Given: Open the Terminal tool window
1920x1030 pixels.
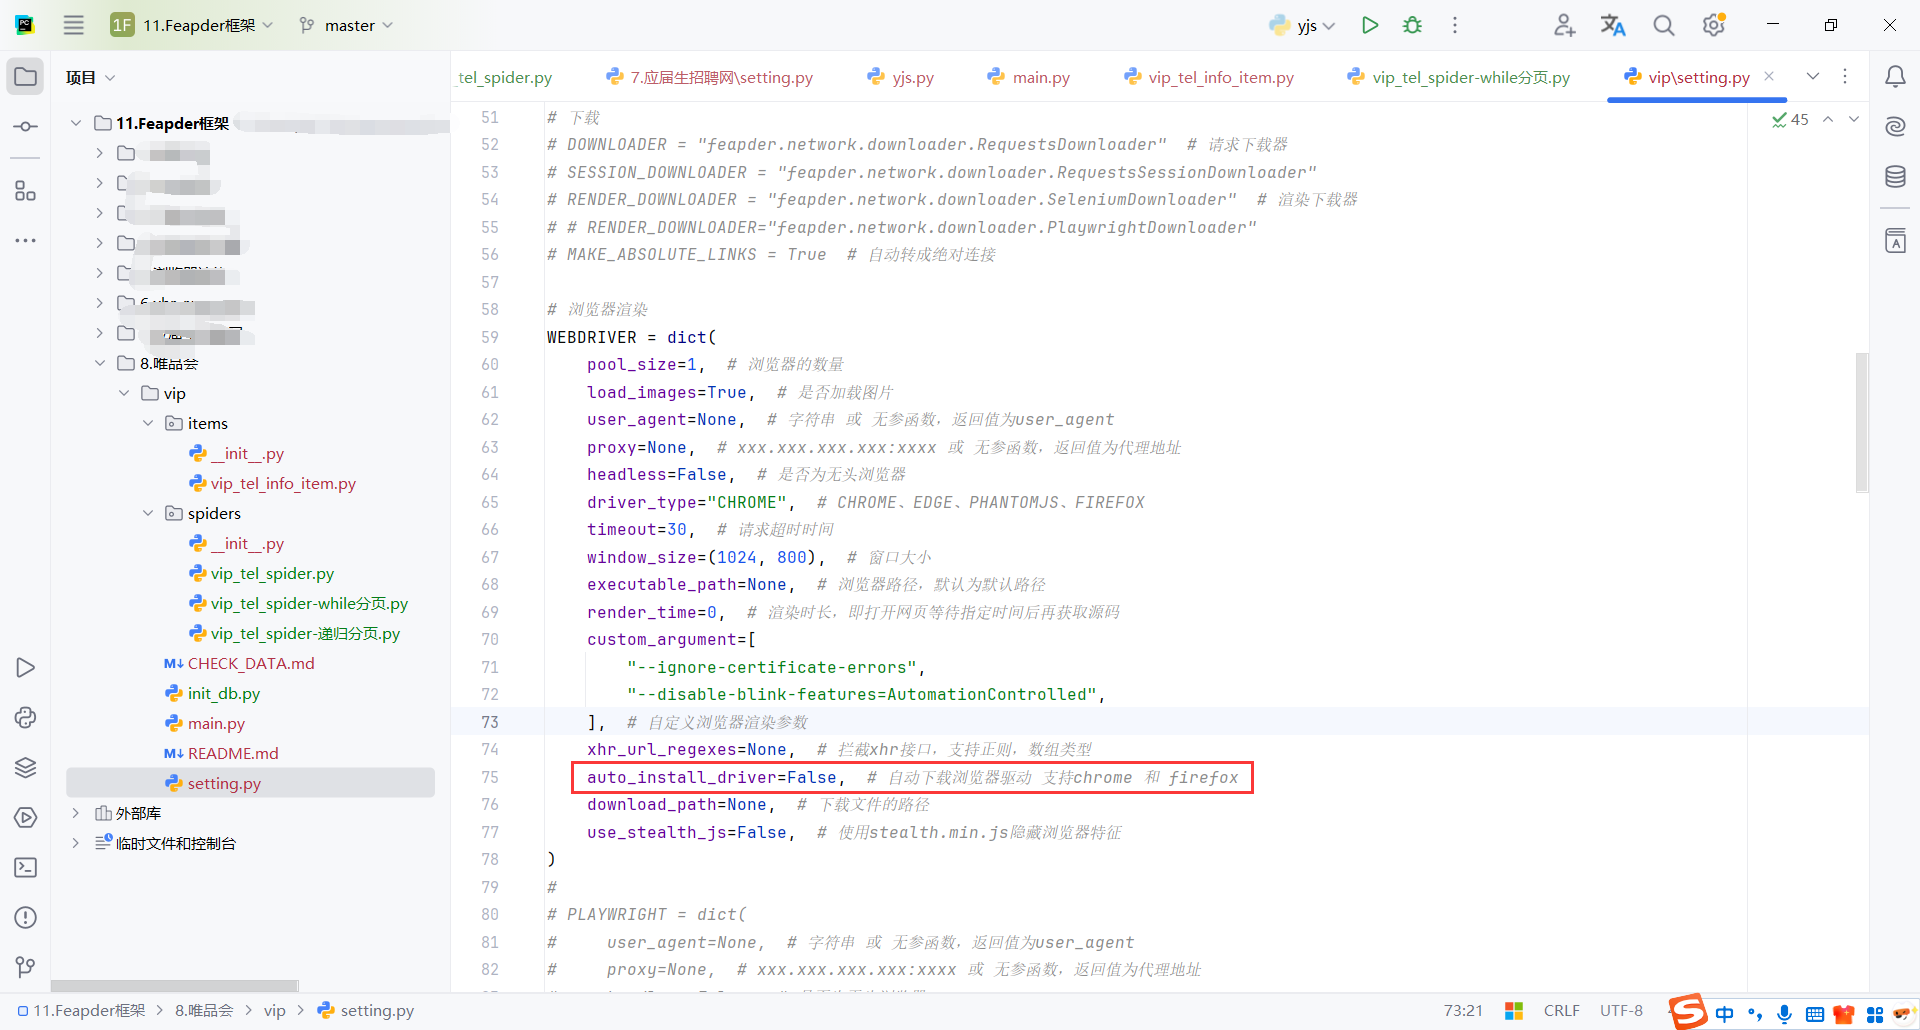Looking at the screenshot, I should tap(25, 867).
